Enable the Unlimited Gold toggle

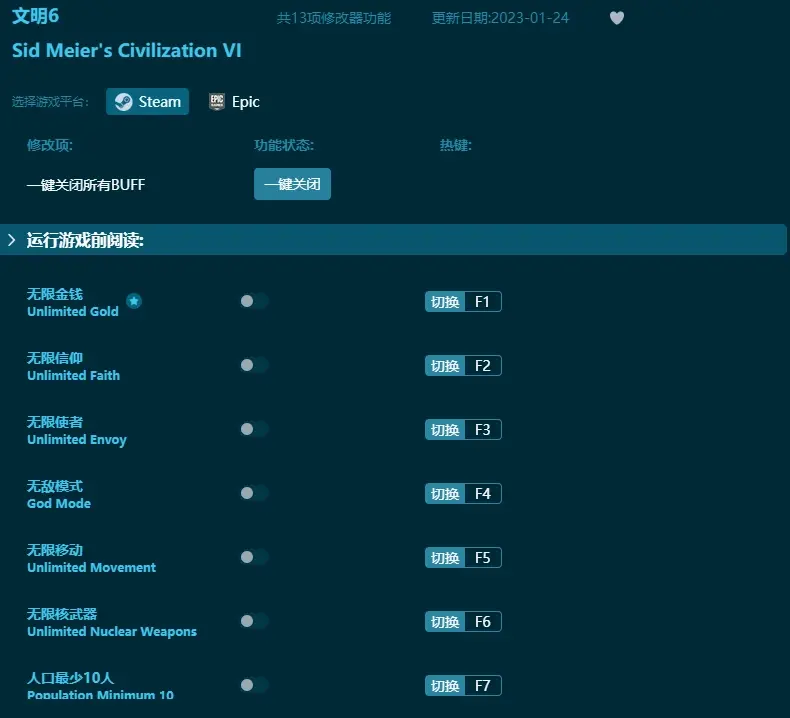coord(254,301)
